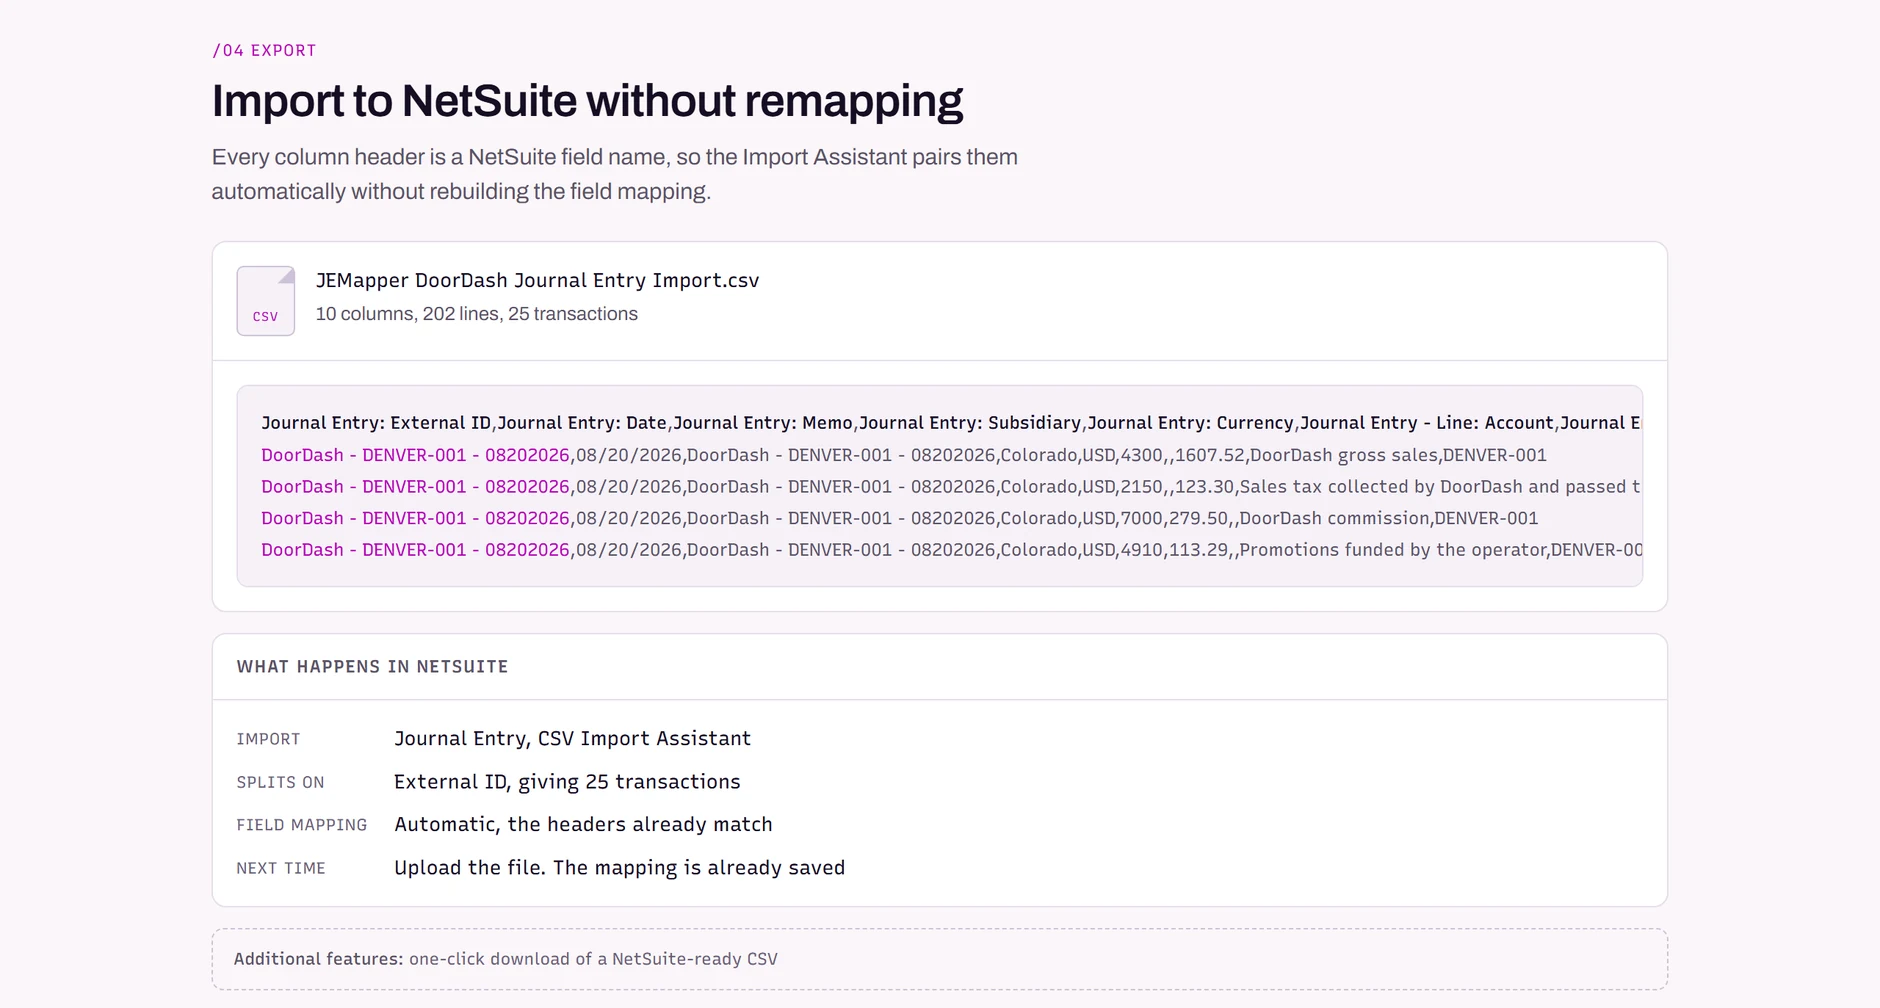The width and height of the screenshot is (1880, 1008).
Task: Click the 'FIELD MAPPING' row label
Action: pyautogui.click(x=301, y=825)
